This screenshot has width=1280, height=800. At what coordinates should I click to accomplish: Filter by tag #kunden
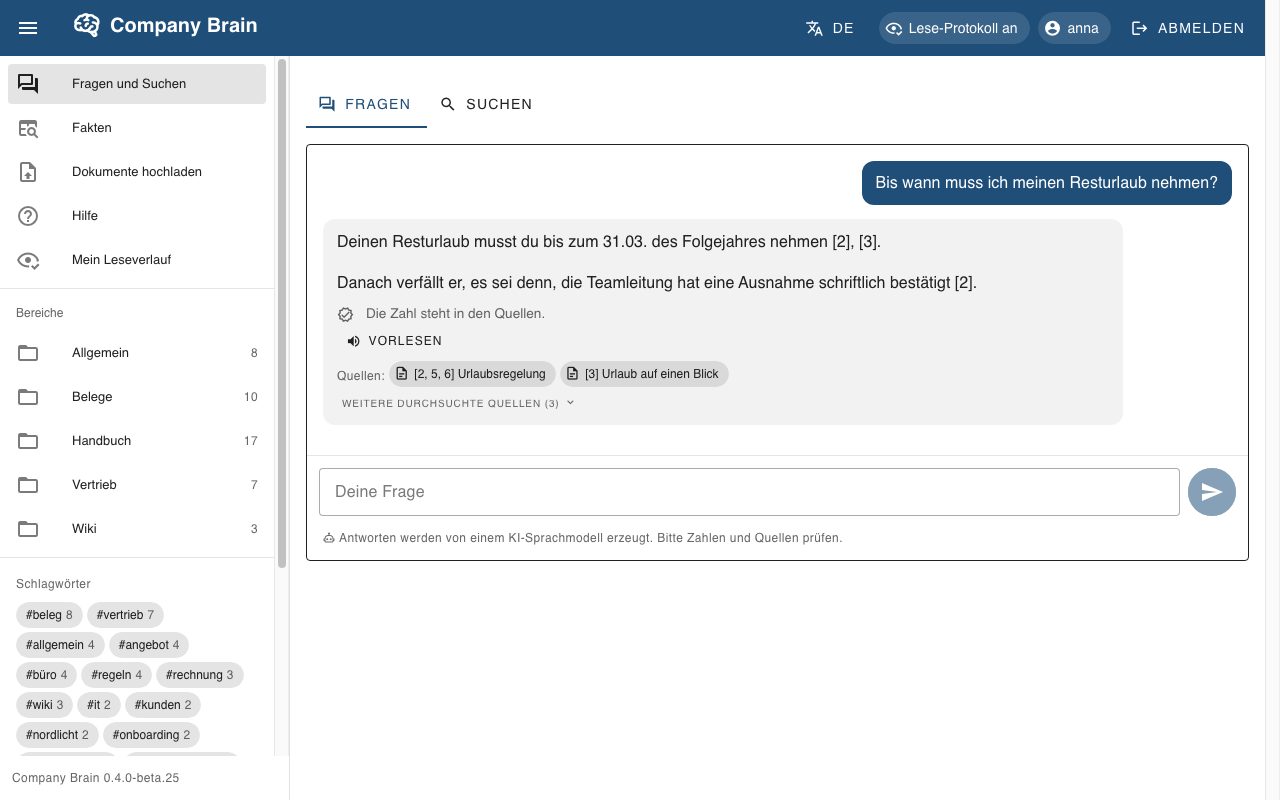[163, 705]
